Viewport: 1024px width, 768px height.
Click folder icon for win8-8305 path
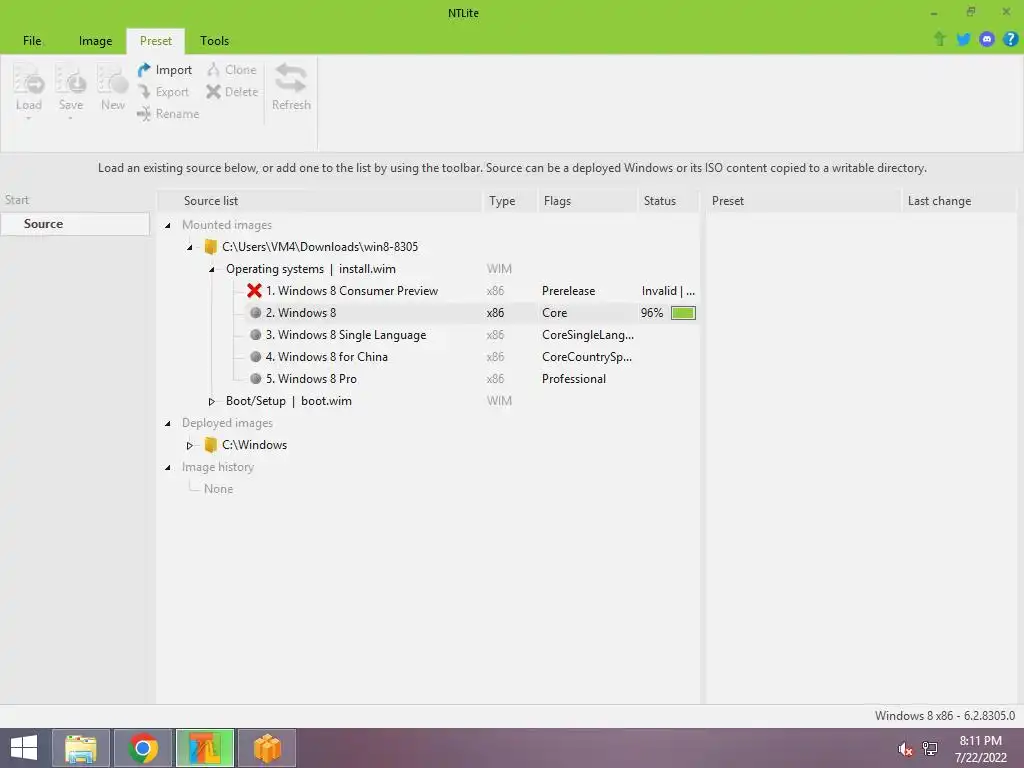click(210, 247)
